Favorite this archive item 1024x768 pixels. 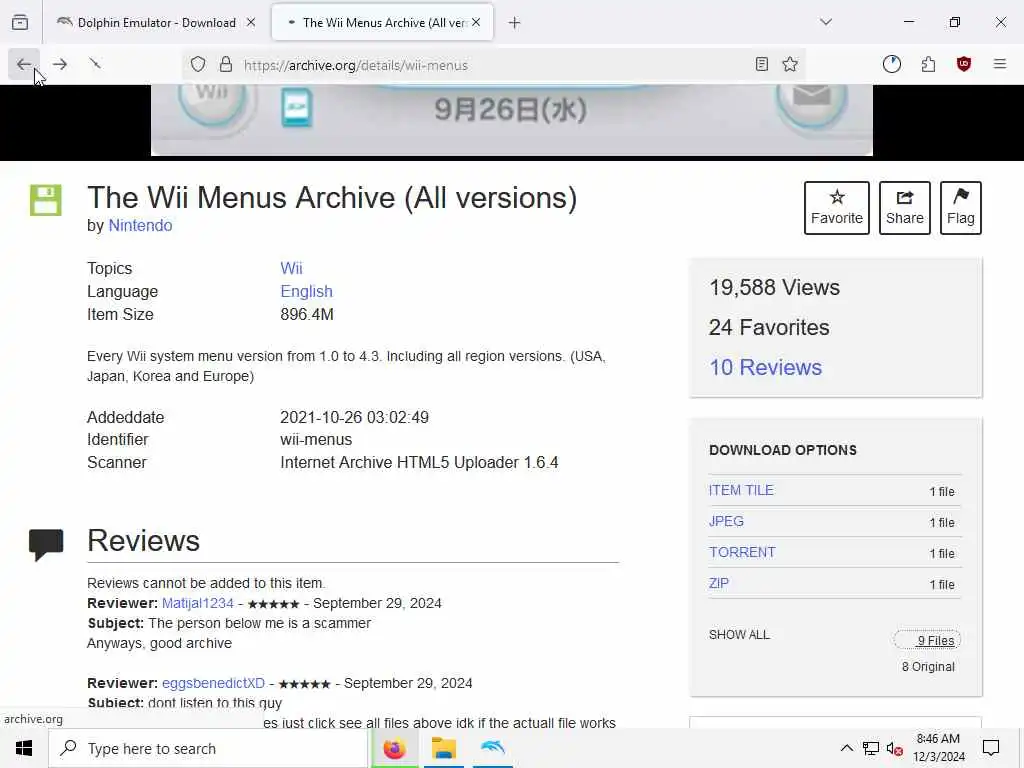(x=837, y=208)
